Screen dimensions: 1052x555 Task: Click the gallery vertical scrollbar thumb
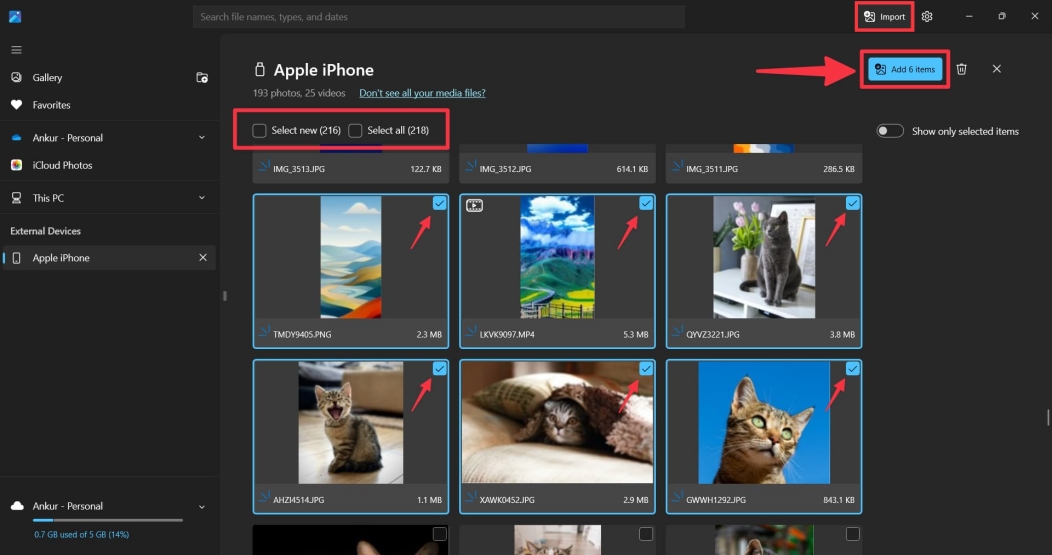tap(1048, 417)
